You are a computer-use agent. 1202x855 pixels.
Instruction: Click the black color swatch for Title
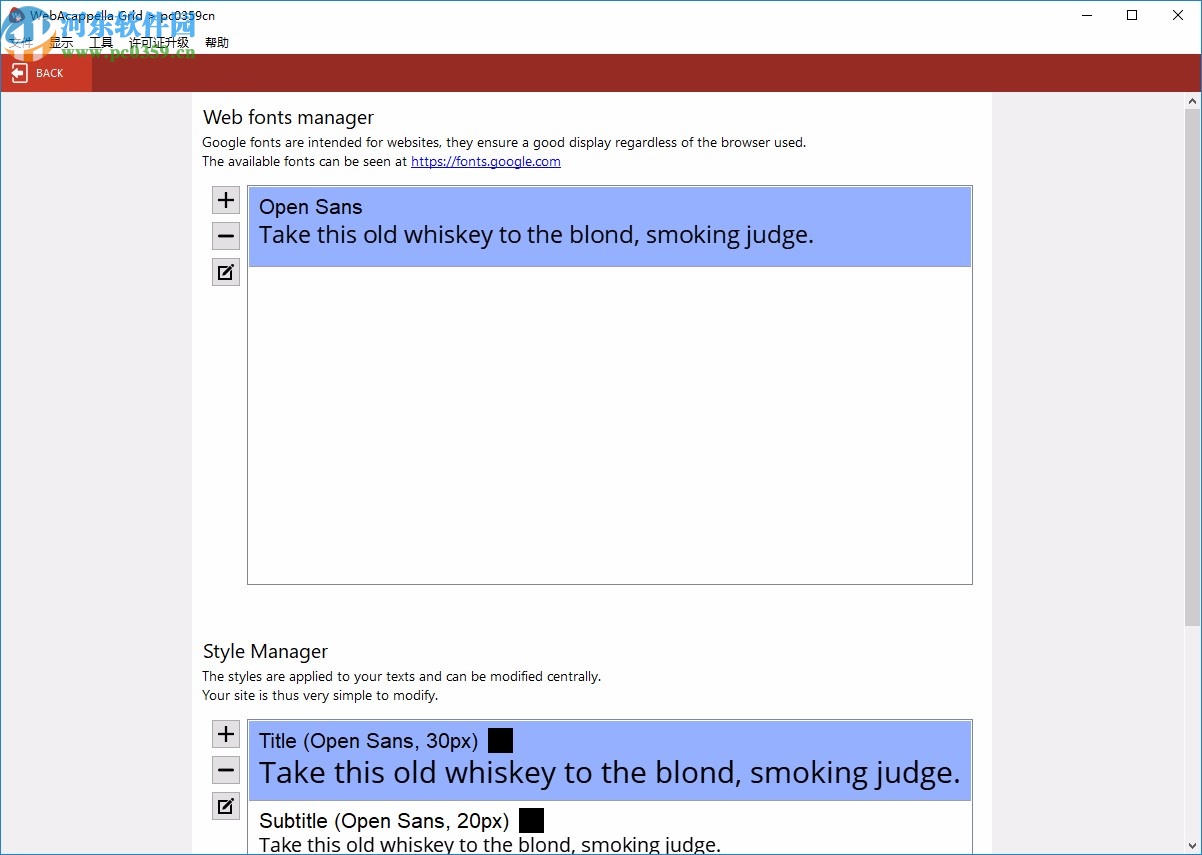(500, 740)
